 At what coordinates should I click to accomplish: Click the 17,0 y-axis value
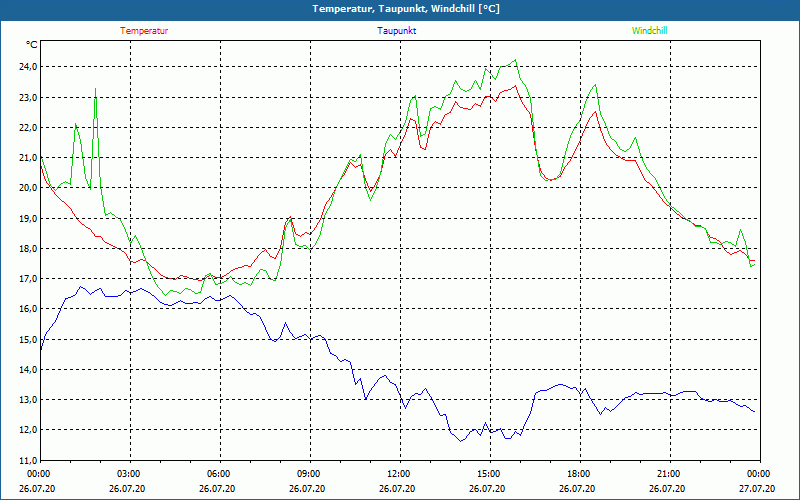coord(28,279)
